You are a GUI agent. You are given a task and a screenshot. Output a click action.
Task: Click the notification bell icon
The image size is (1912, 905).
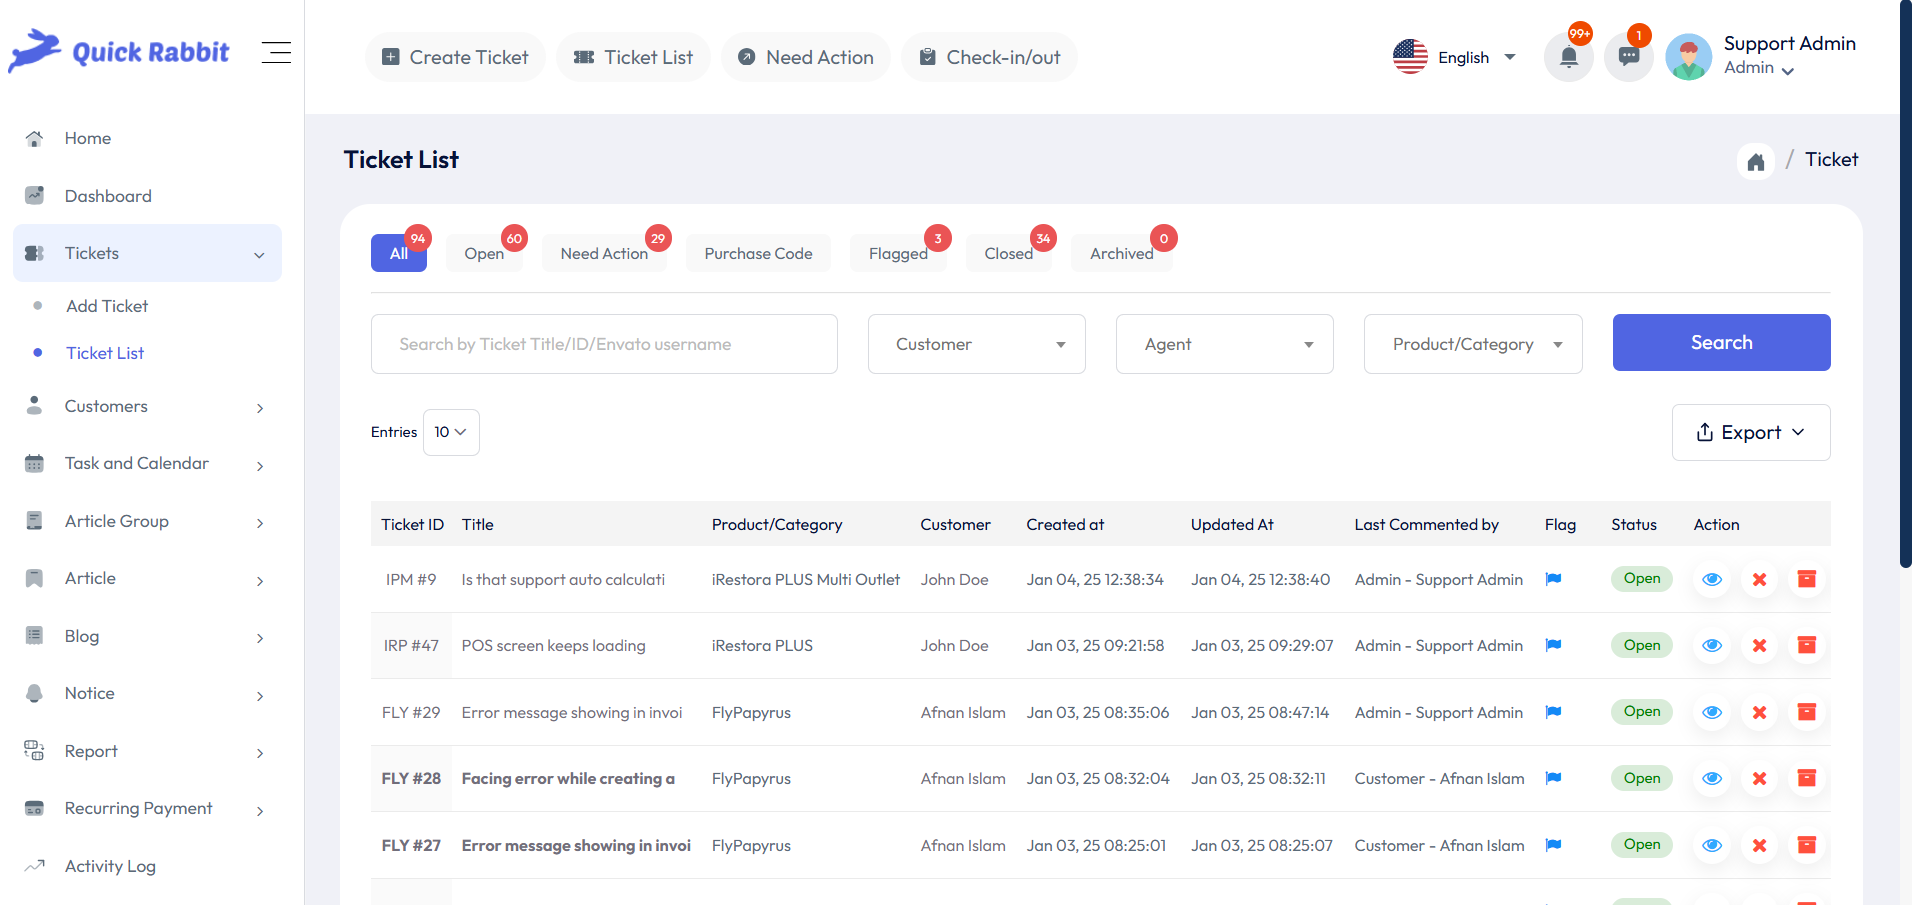pyautogui.click(x=1568, y=57)
